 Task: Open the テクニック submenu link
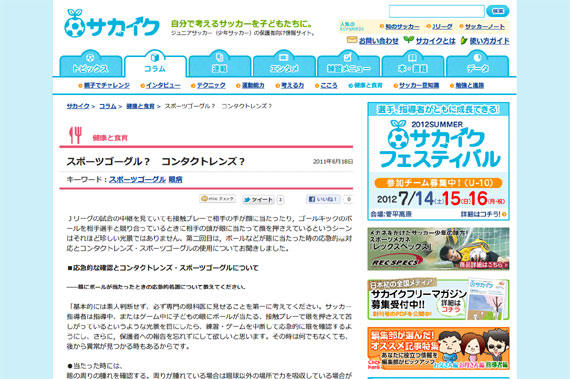tap(211, 85)
